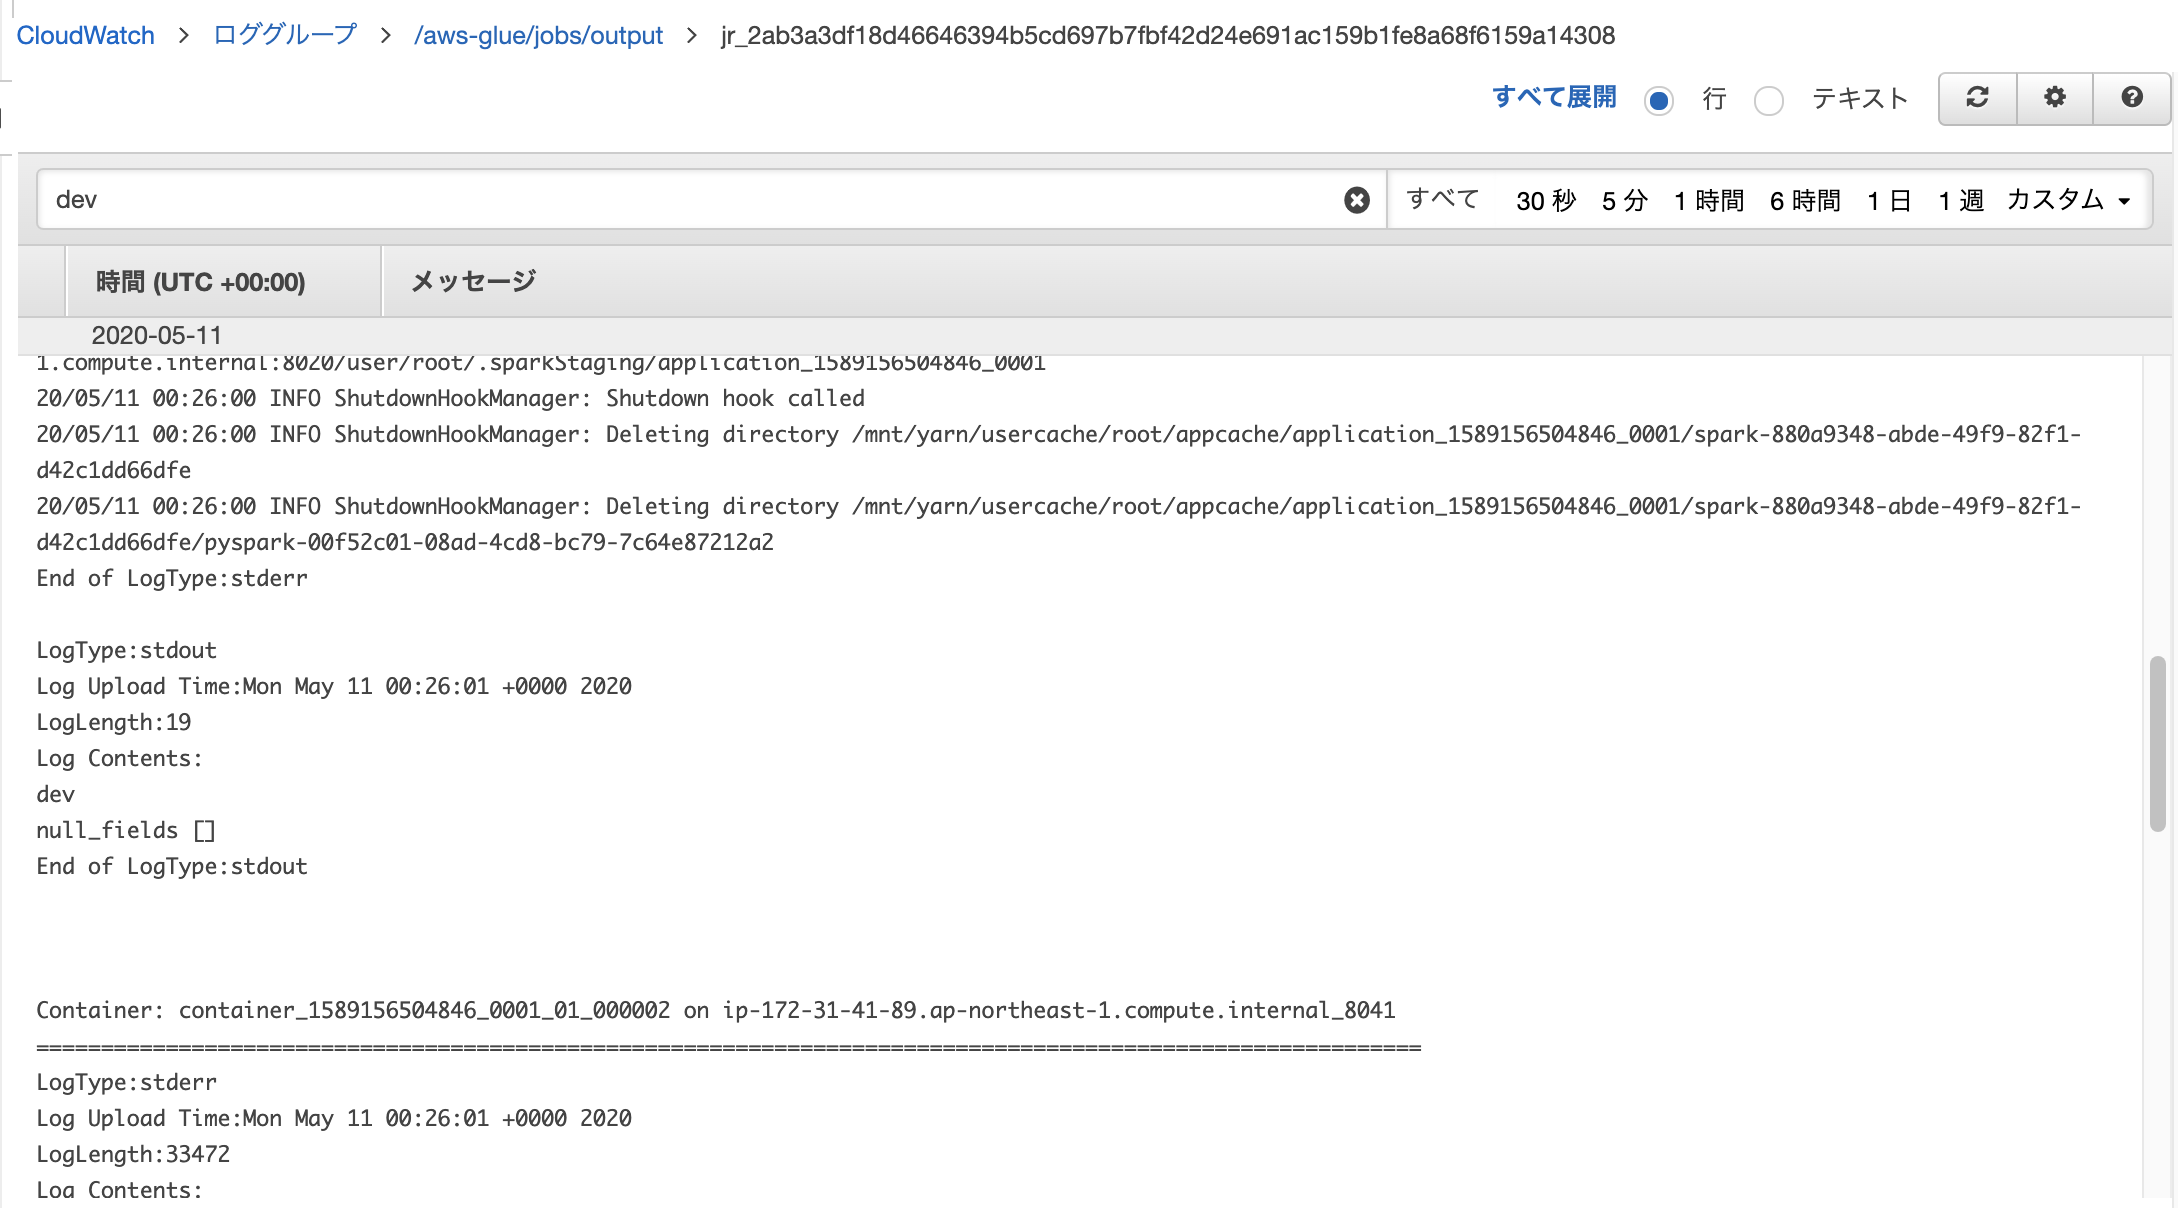Choose the 6 時間 time range

point(1805,200)
